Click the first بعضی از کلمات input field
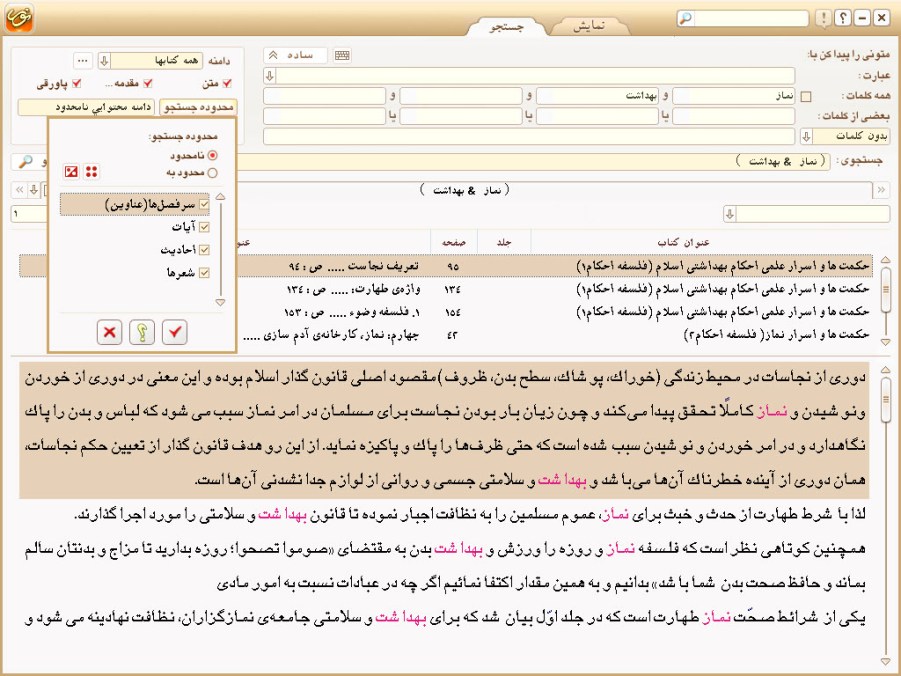Screen dimensions: 901x676 click(734, 116)
